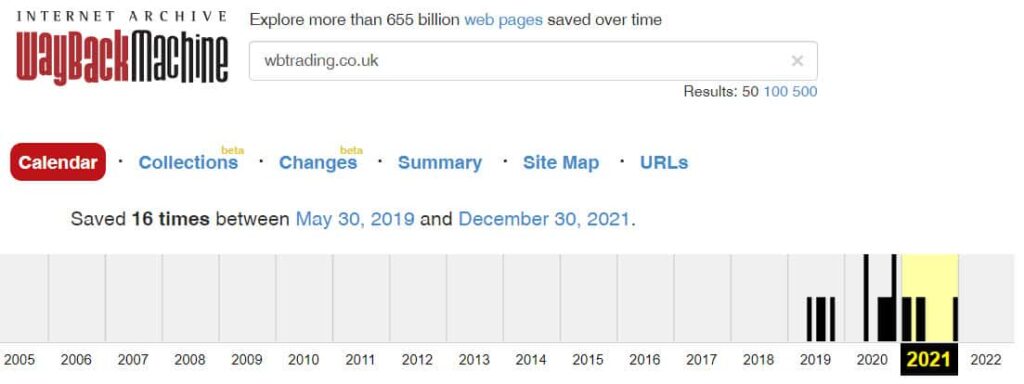Open the 'web pages' link
The image size is (1024, 384).
click(503, 20)
